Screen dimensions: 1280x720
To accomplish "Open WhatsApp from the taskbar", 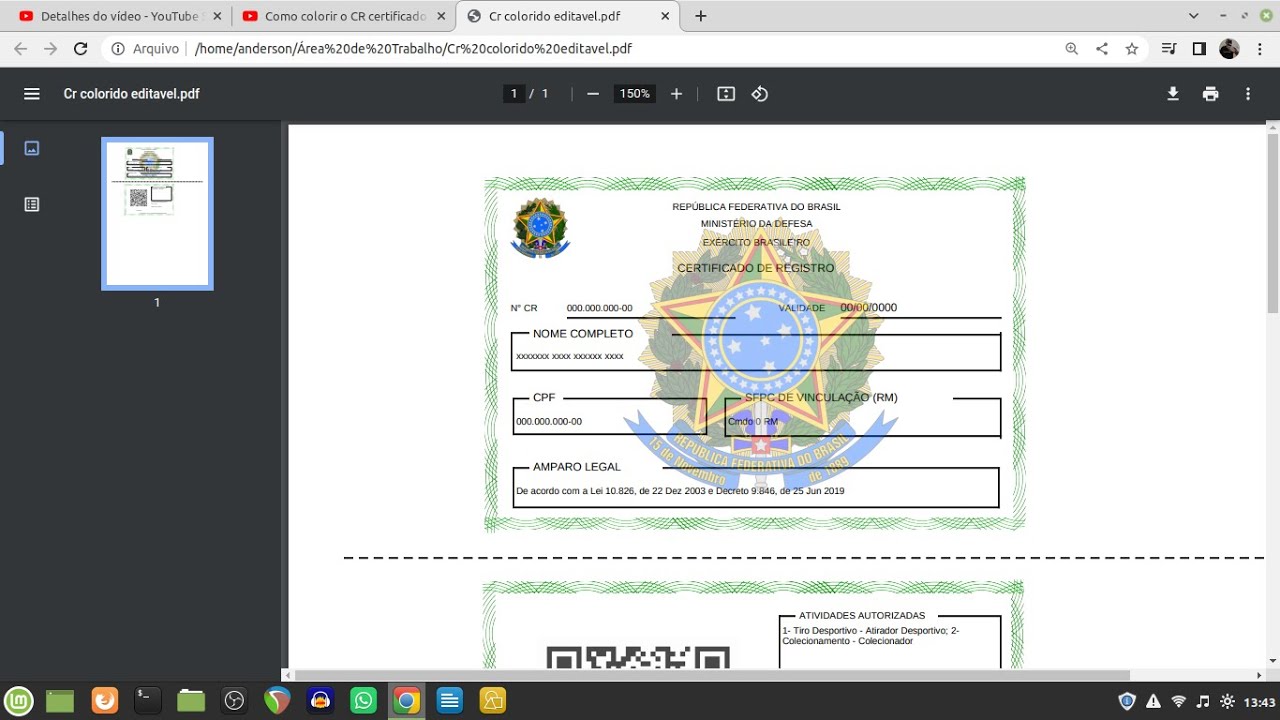I will pyautogui.click(x=363, y=701).
